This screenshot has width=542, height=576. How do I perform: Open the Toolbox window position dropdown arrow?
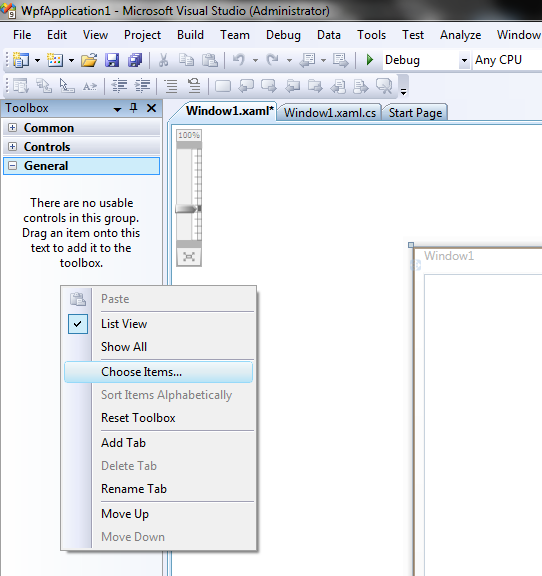(x=117, y=109)
